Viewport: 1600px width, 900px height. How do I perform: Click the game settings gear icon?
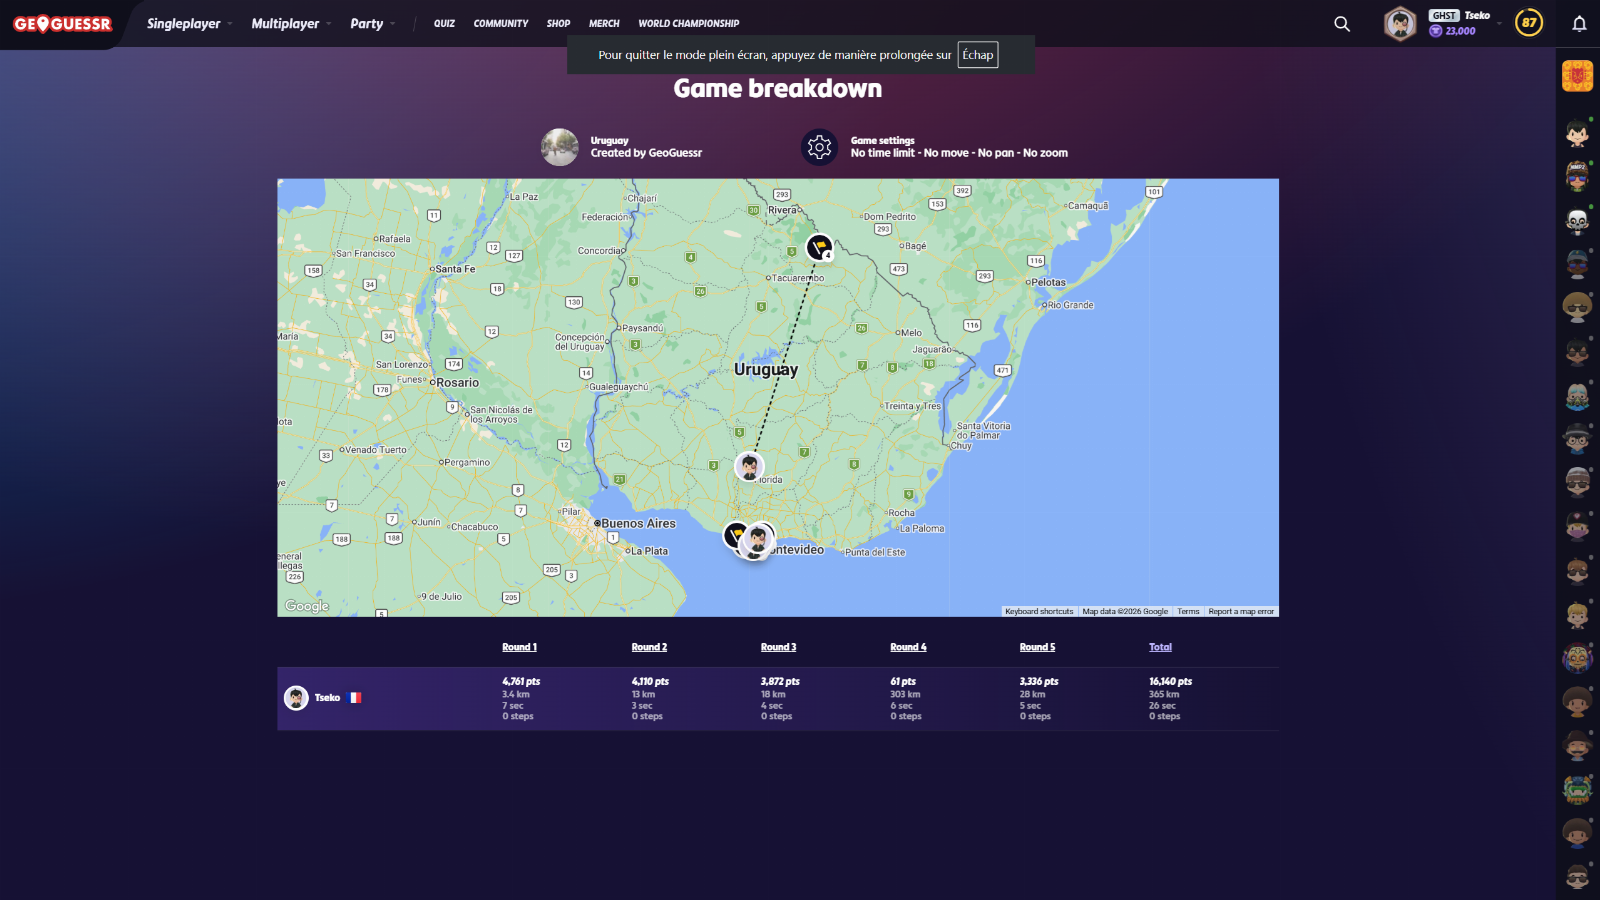819,147
